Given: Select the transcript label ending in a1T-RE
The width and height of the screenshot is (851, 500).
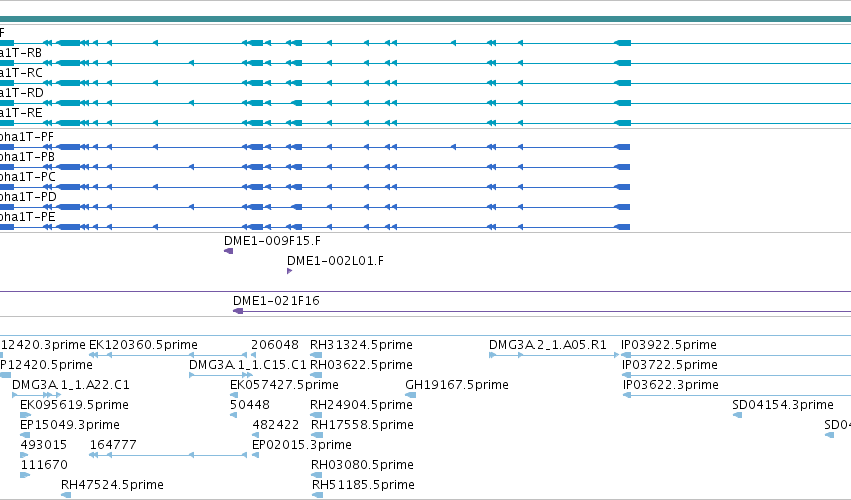Looking at the screenshot, I should [21, 113].
